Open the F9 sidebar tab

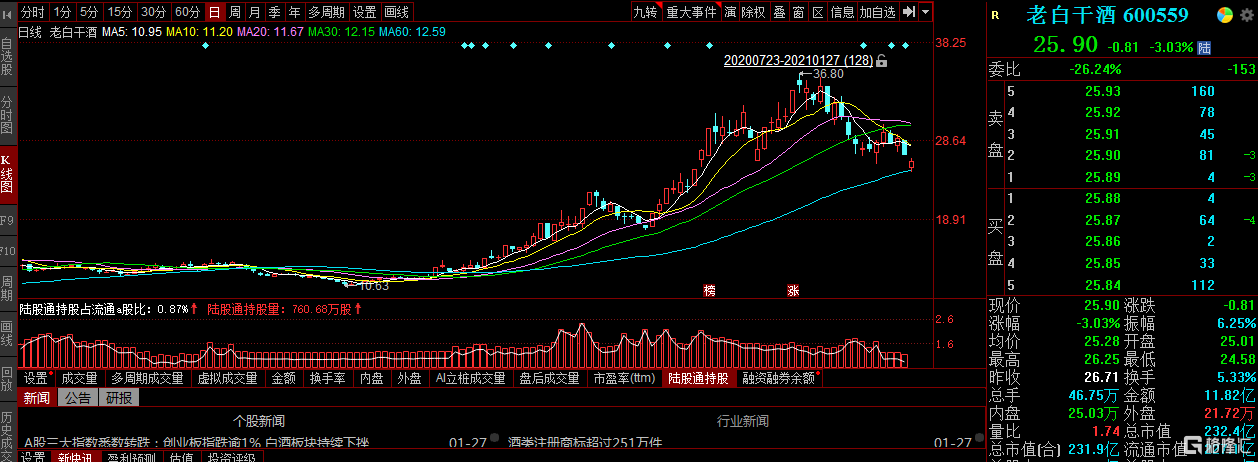pos(7,219)
